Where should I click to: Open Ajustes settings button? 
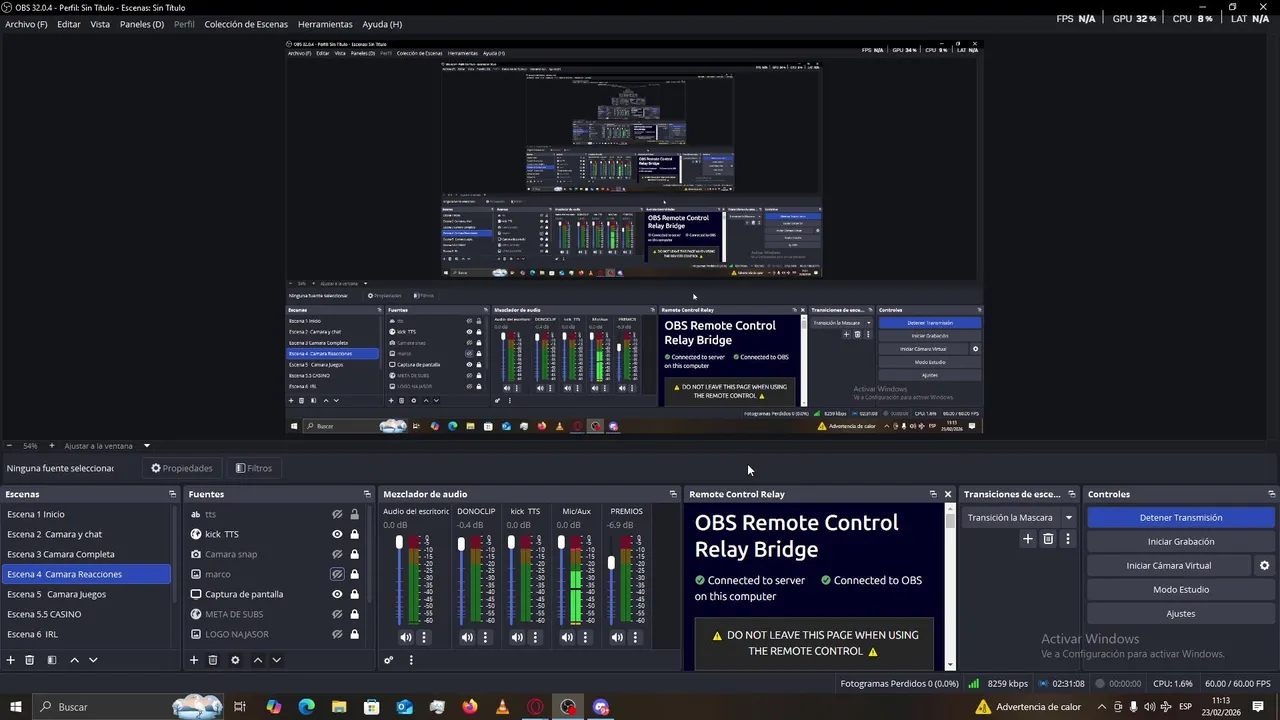coord(1180,614)
